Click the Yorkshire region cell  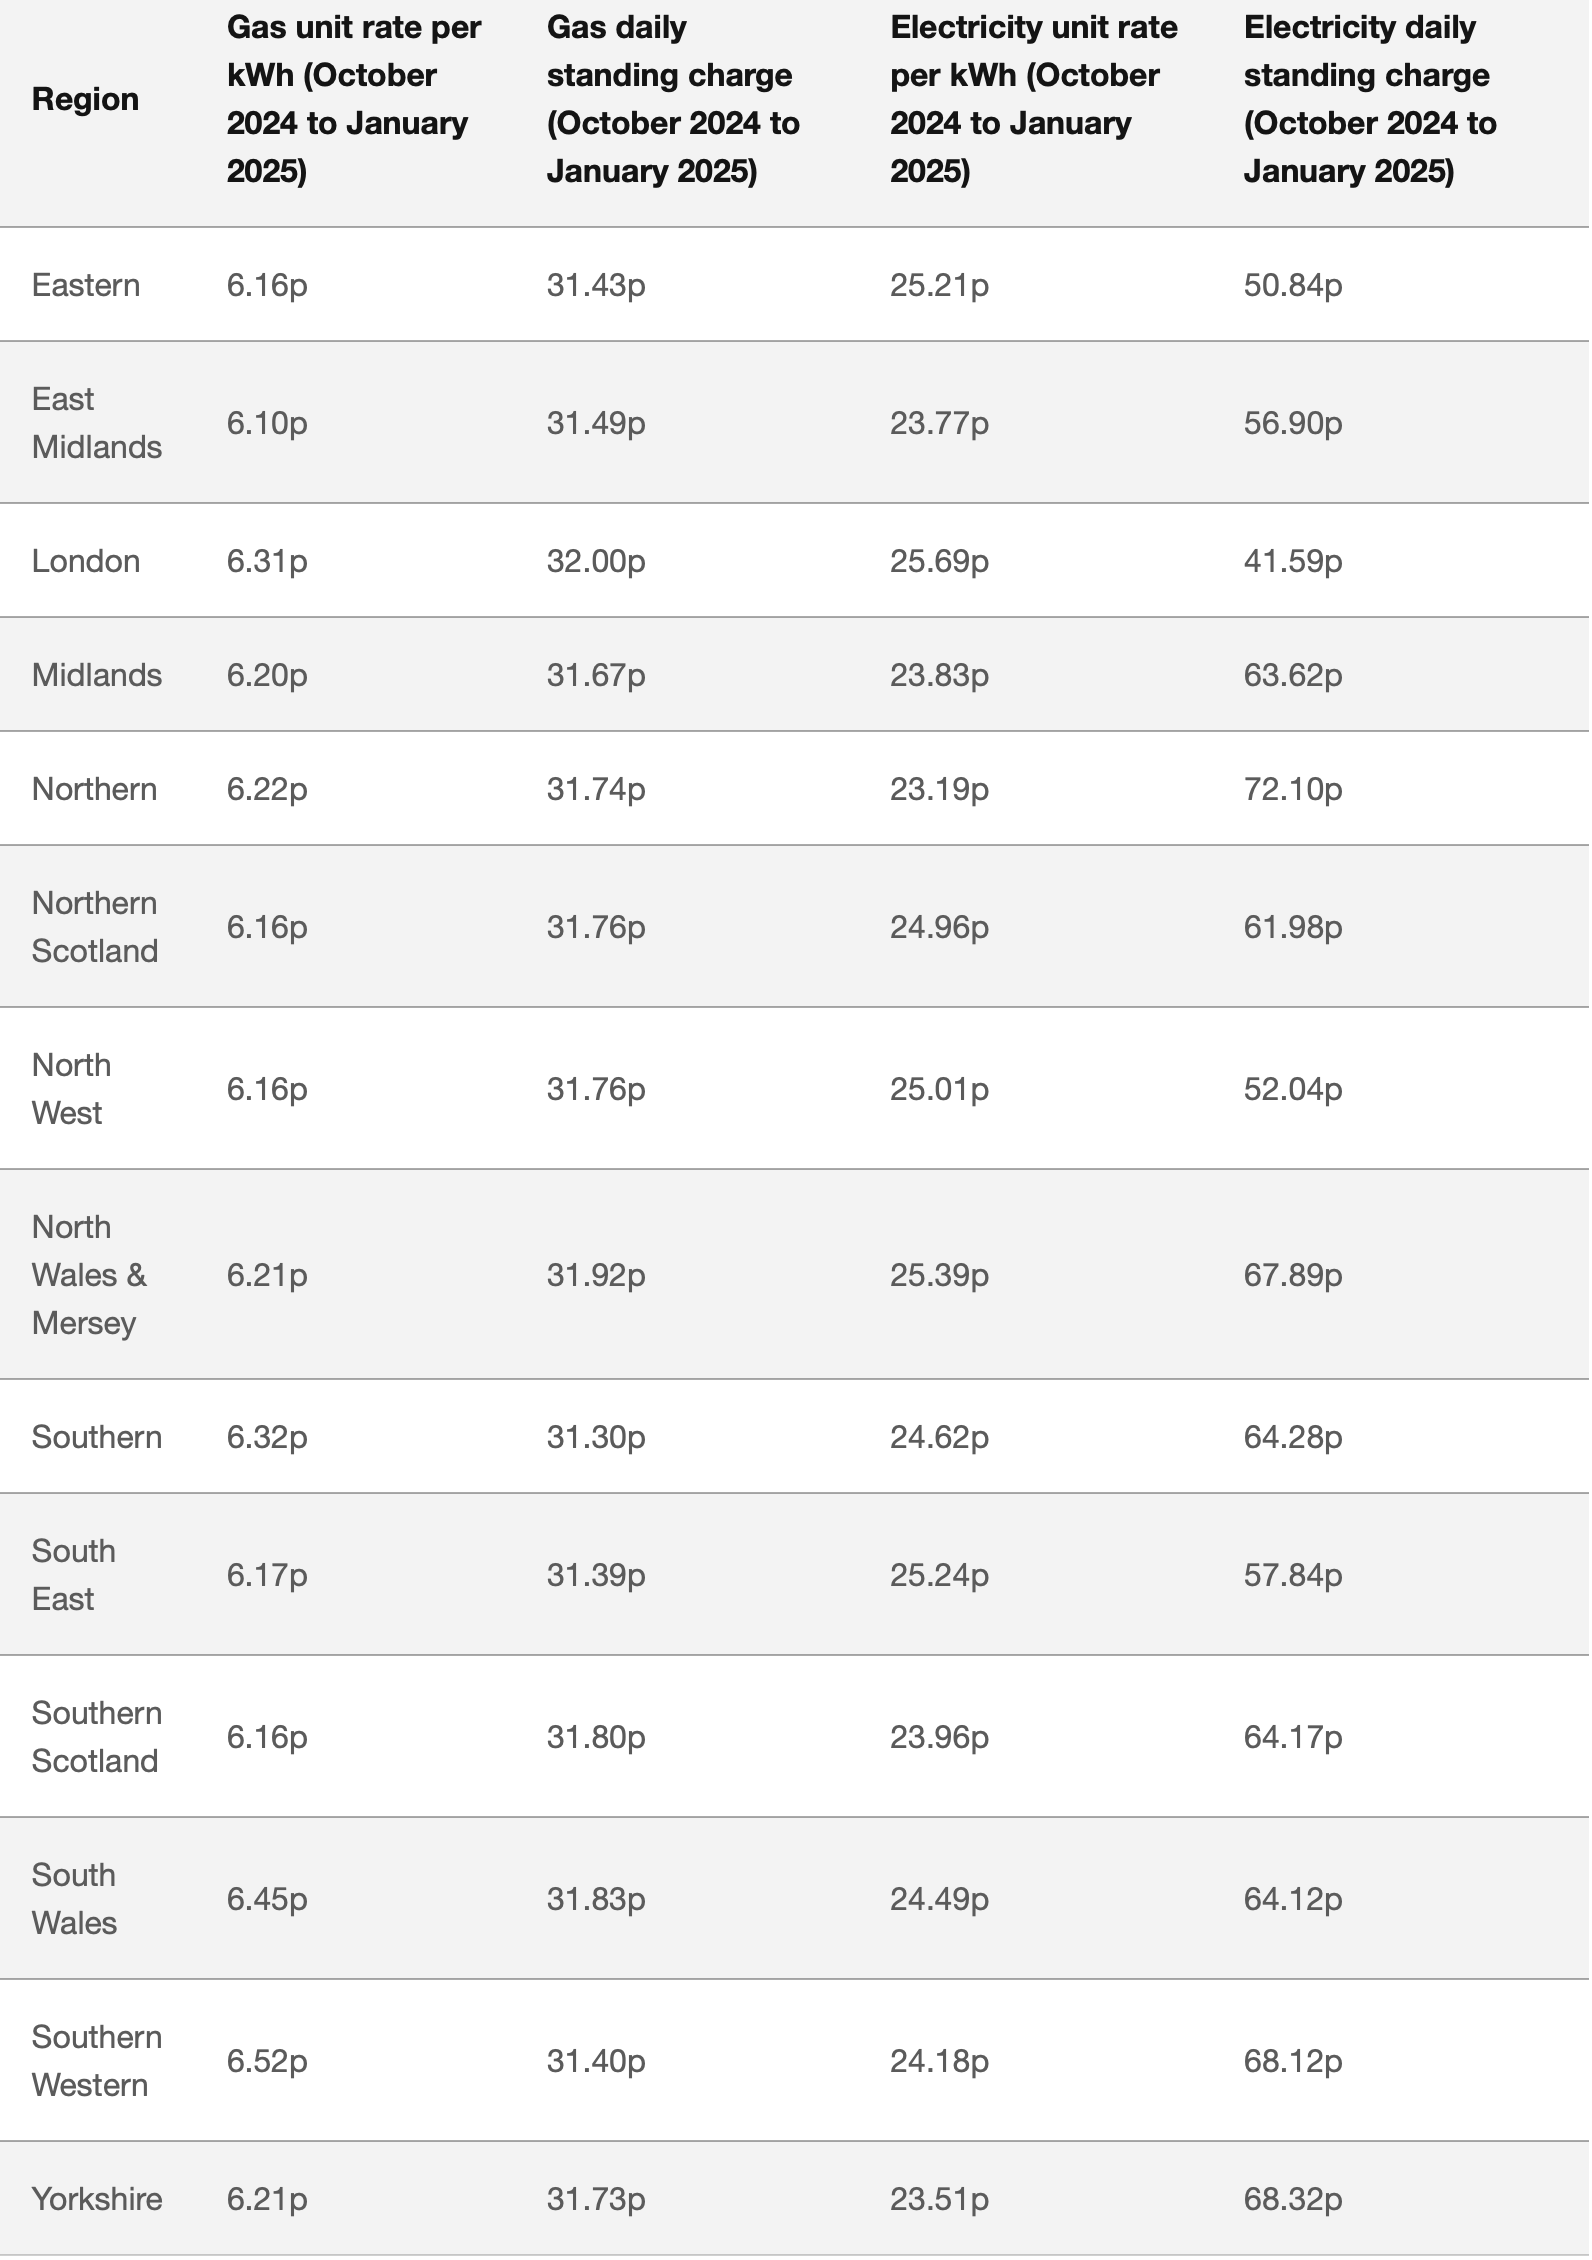(x=97, y=2199)
